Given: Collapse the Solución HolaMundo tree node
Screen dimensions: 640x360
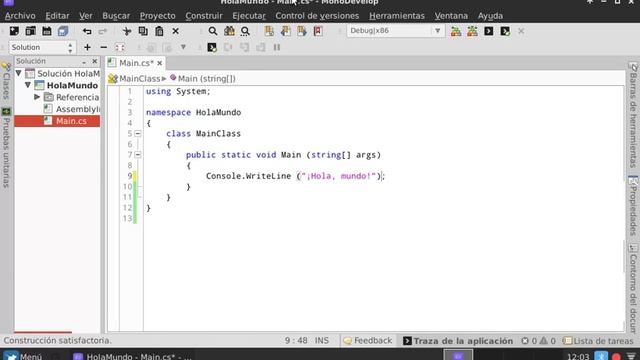Looking at the screenshot, I should pyautogui.click(x=19, y=73).
